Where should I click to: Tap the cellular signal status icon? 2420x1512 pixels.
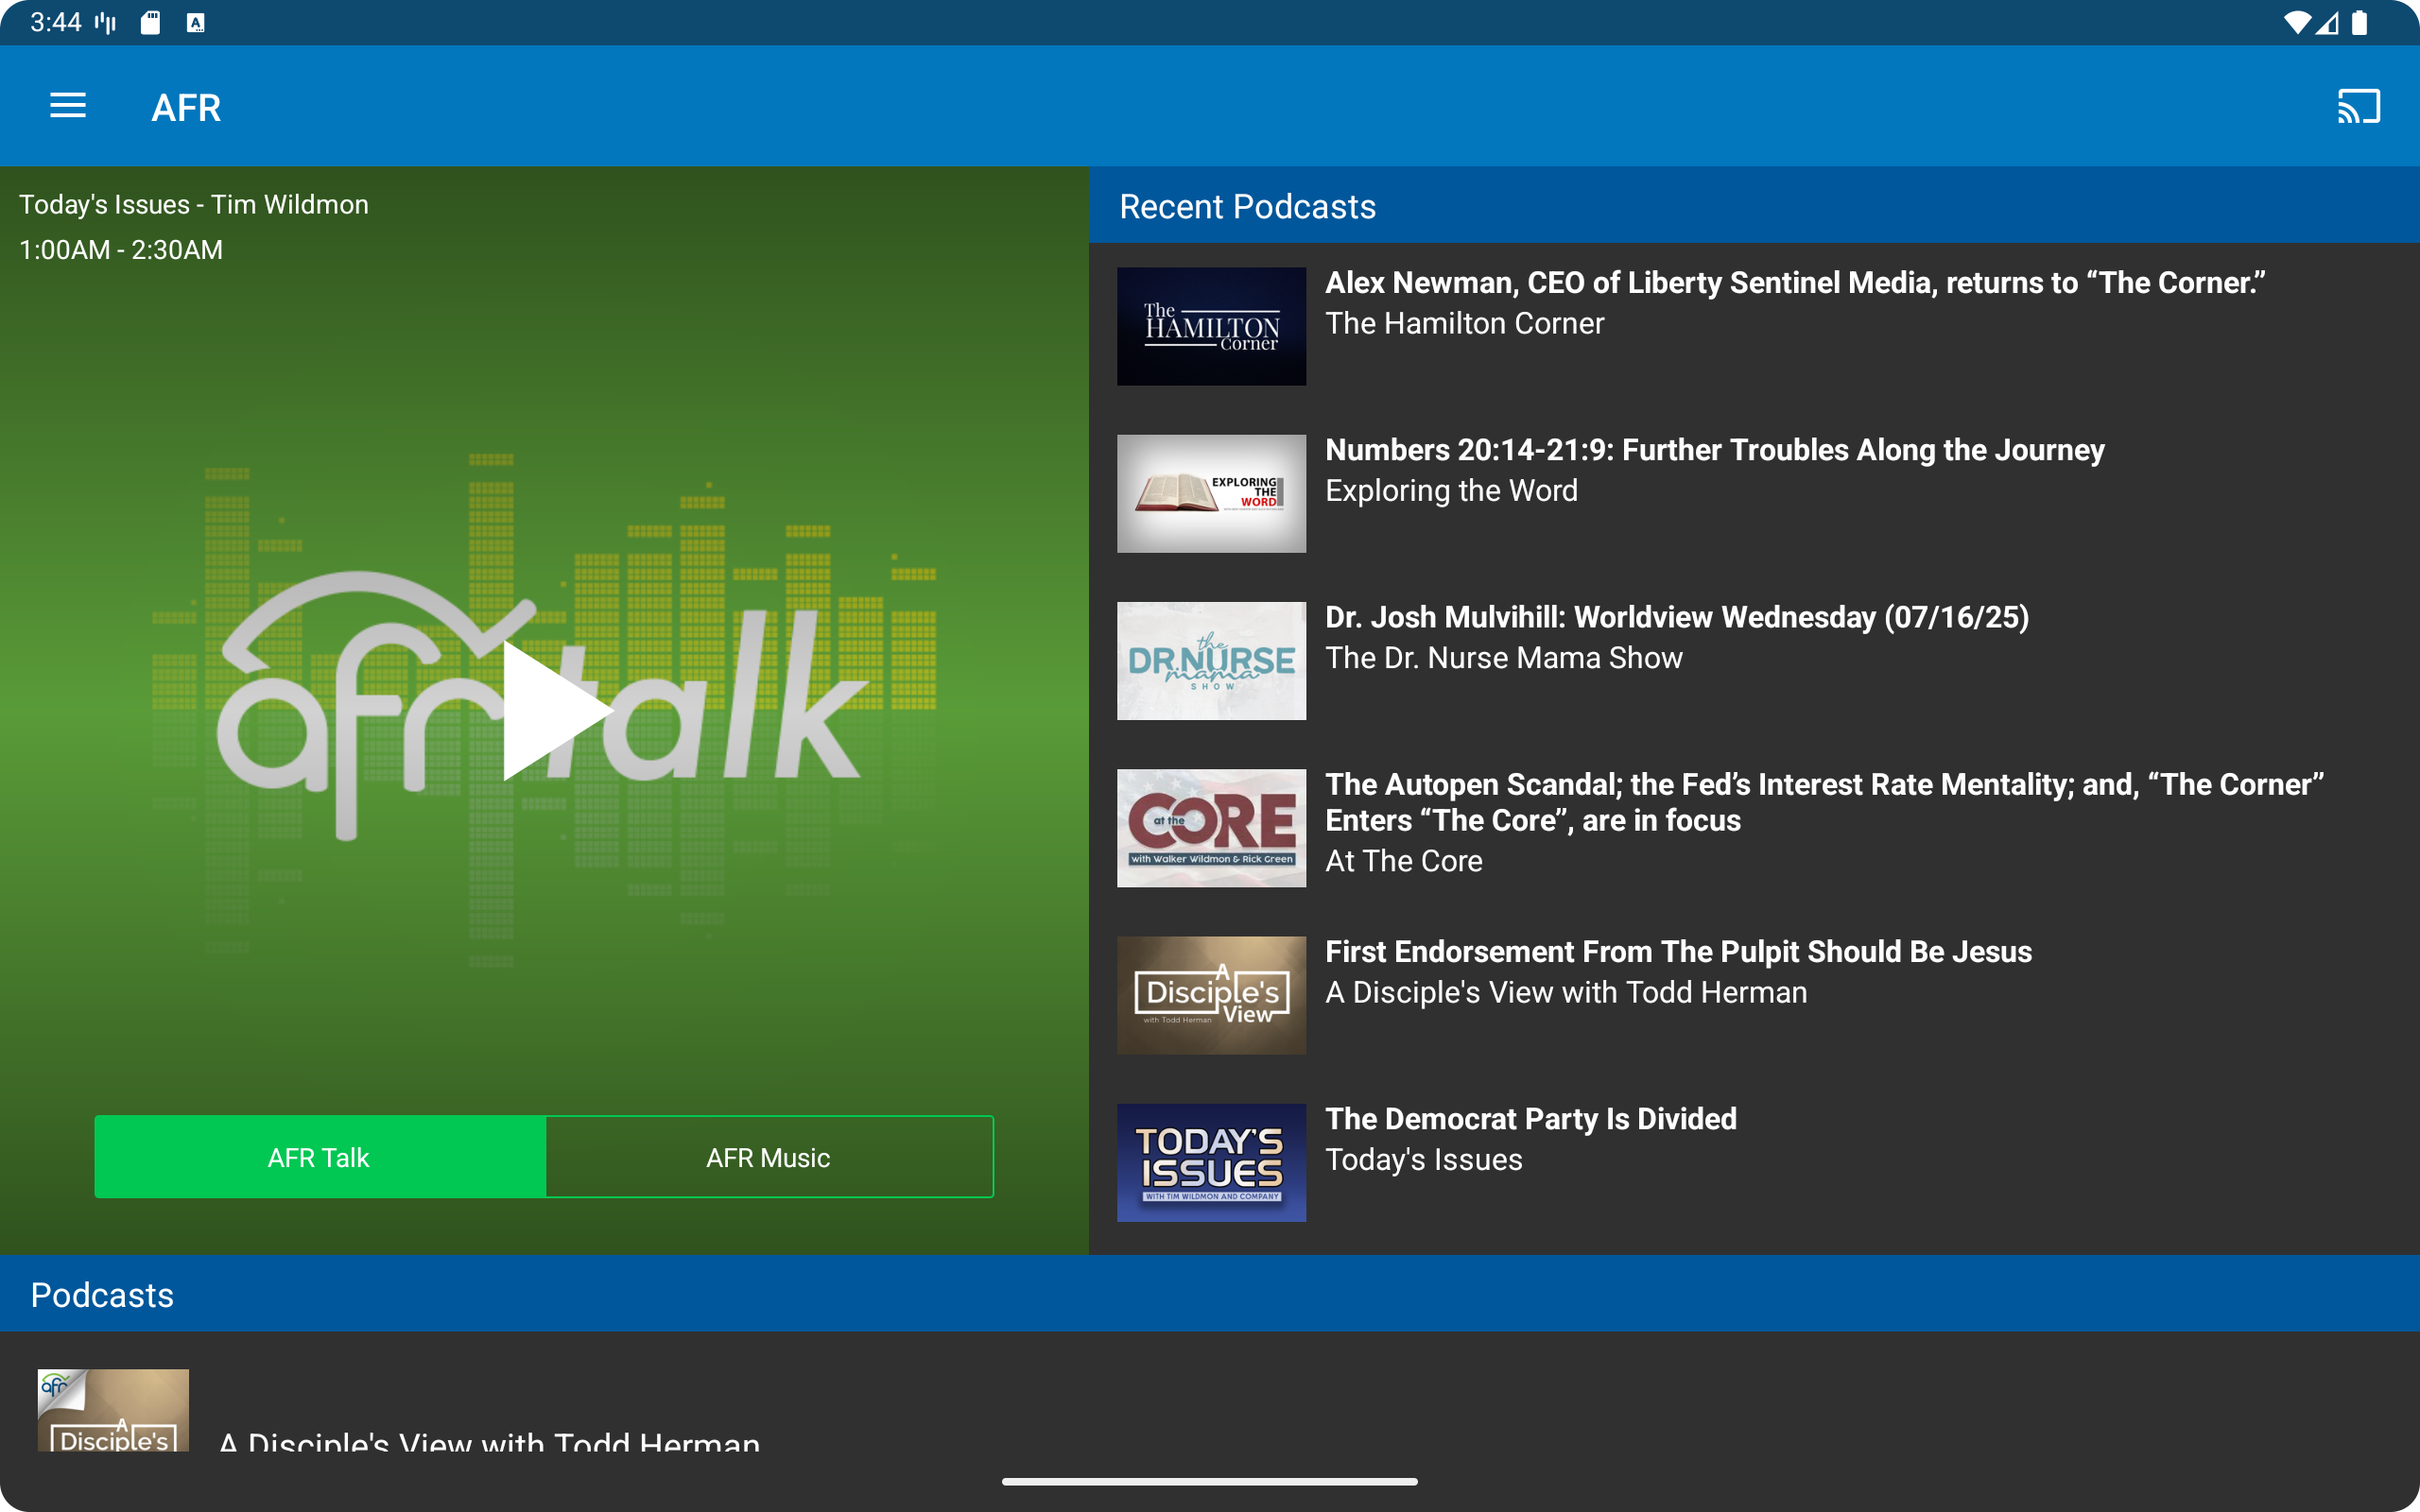point(2327,22)
